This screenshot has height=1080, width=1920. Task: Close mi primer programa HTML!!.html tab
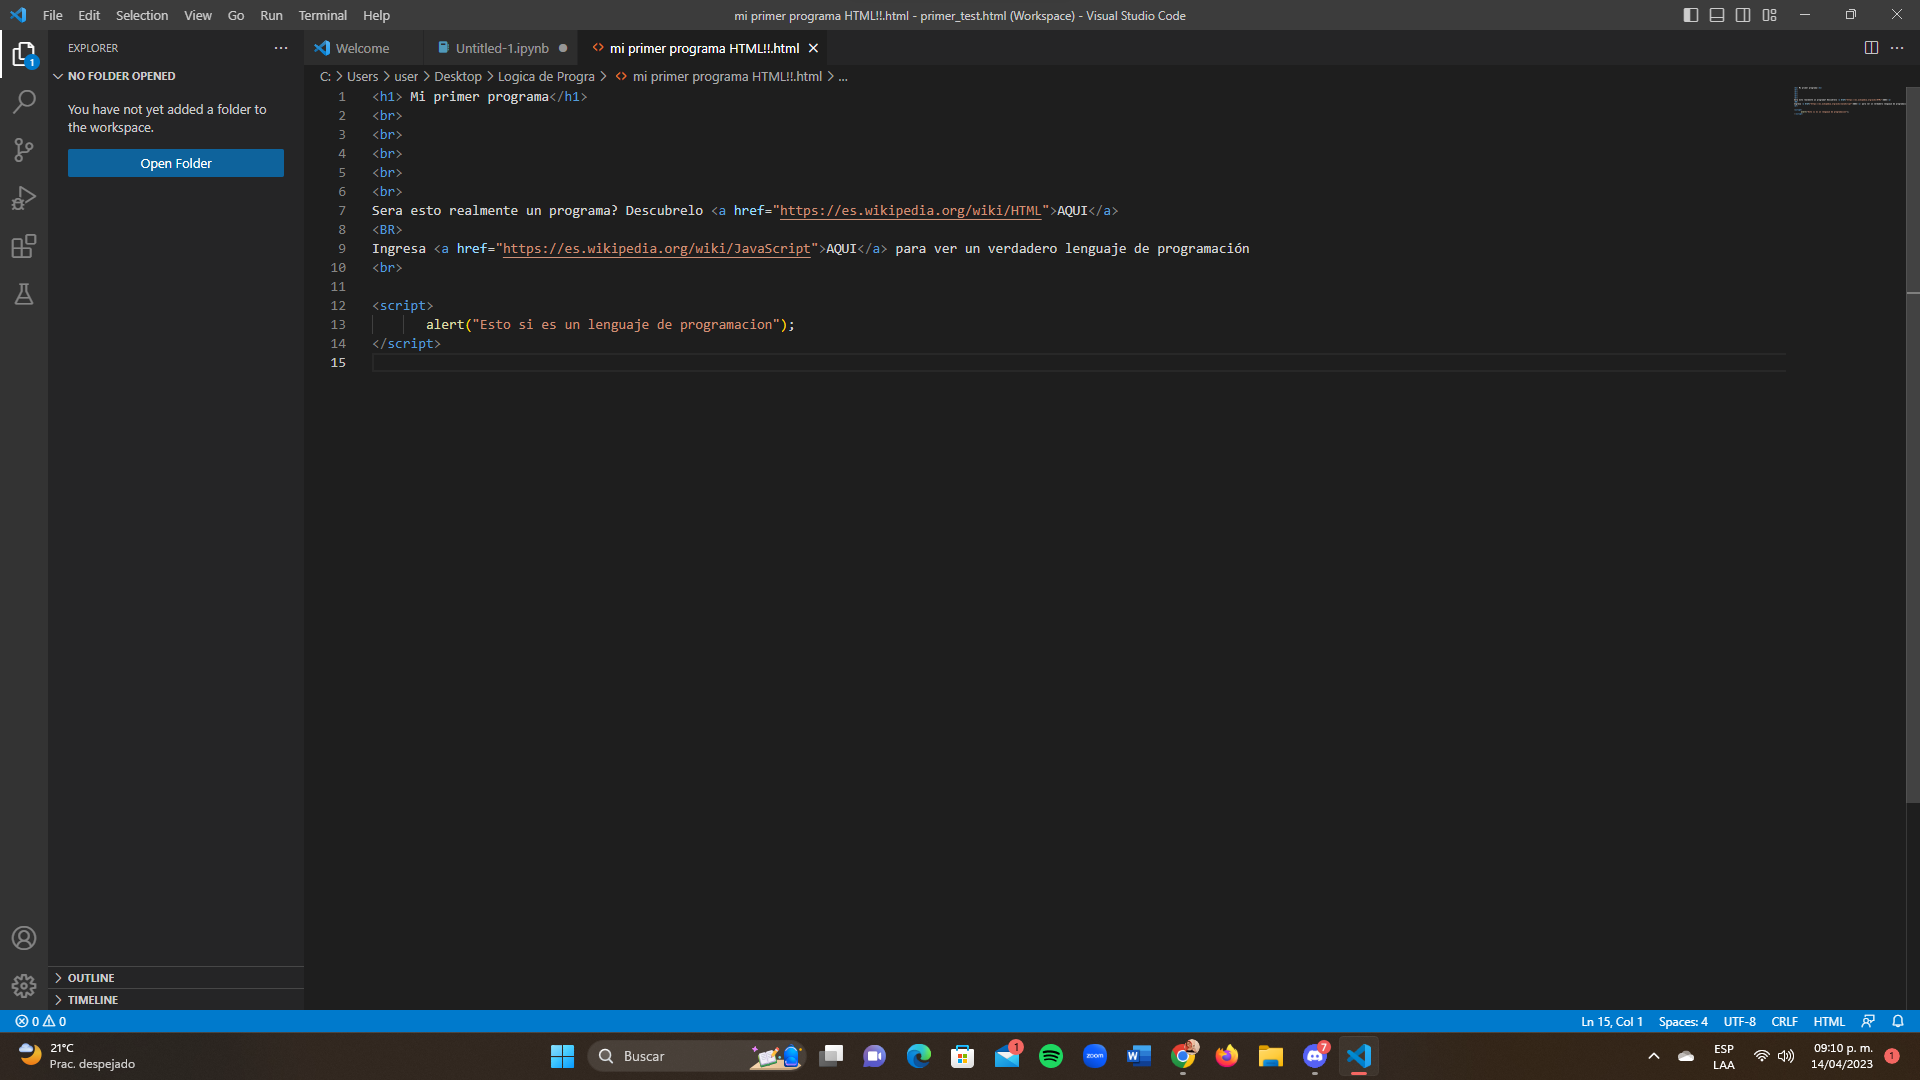click(813, 48)
